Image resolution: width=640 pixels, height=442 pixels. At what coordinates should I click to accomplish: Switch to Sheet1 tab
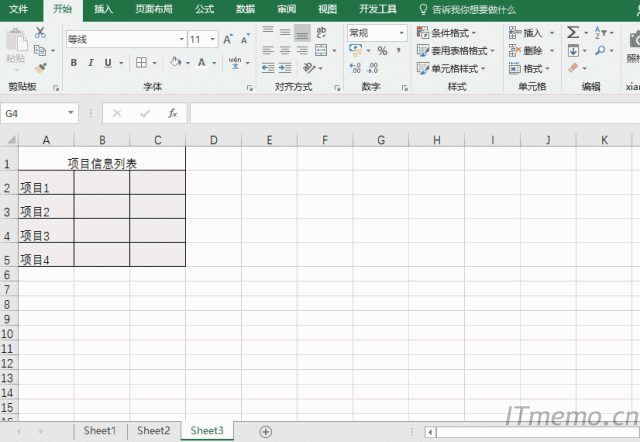(x=100, y=431)
